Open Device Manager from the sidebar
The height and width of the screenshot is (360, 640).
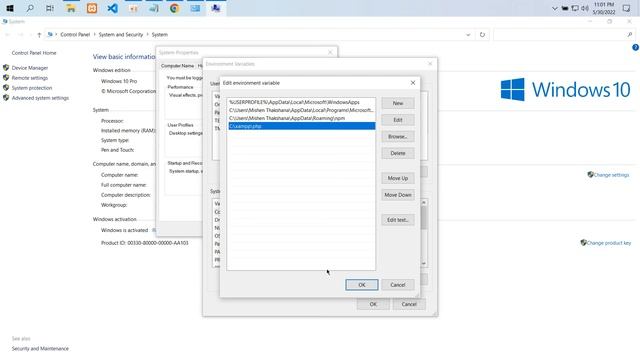click(30, 68)
